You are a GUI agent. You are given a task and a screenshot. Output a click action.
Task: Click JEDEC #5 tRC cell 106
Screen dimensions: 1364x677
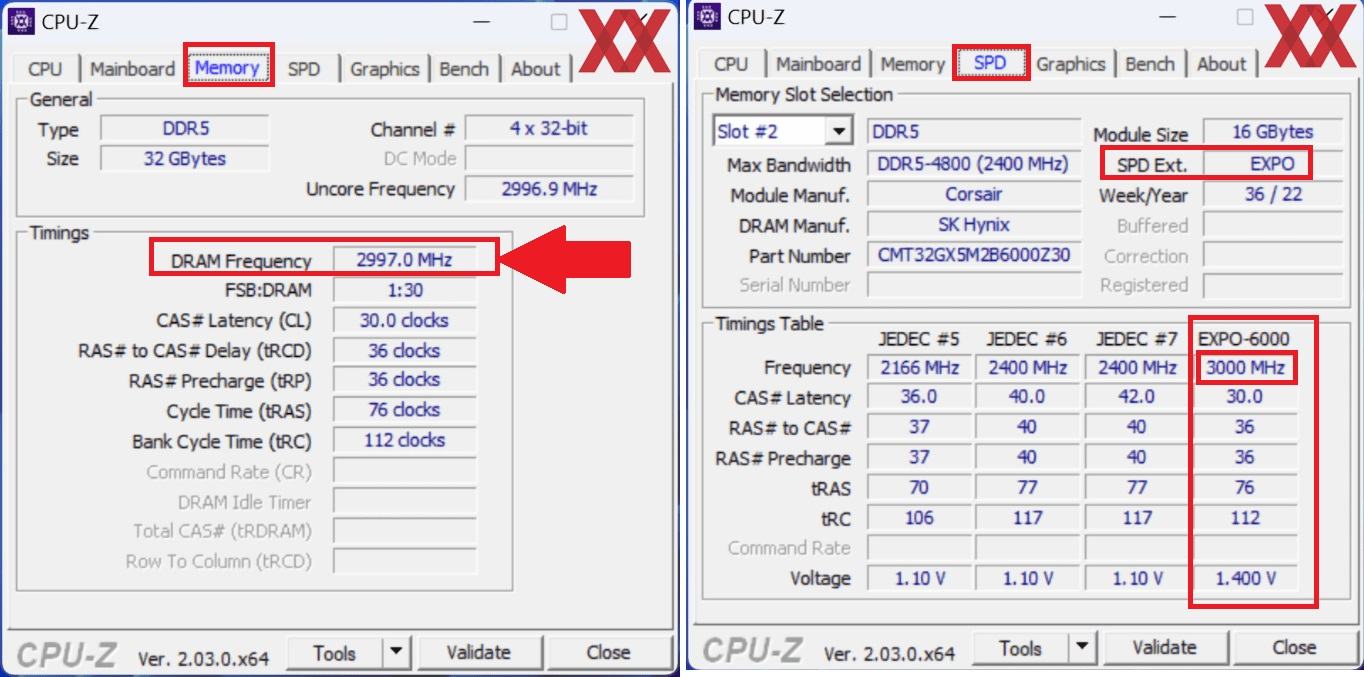coord(919,518)
